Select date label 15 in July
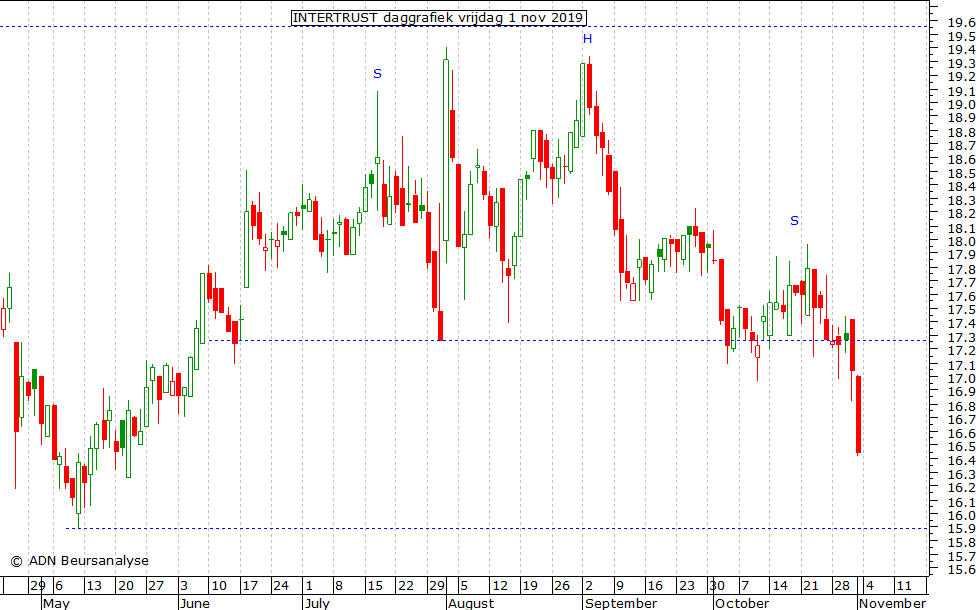The image size is (980, 610). point(375,586)
